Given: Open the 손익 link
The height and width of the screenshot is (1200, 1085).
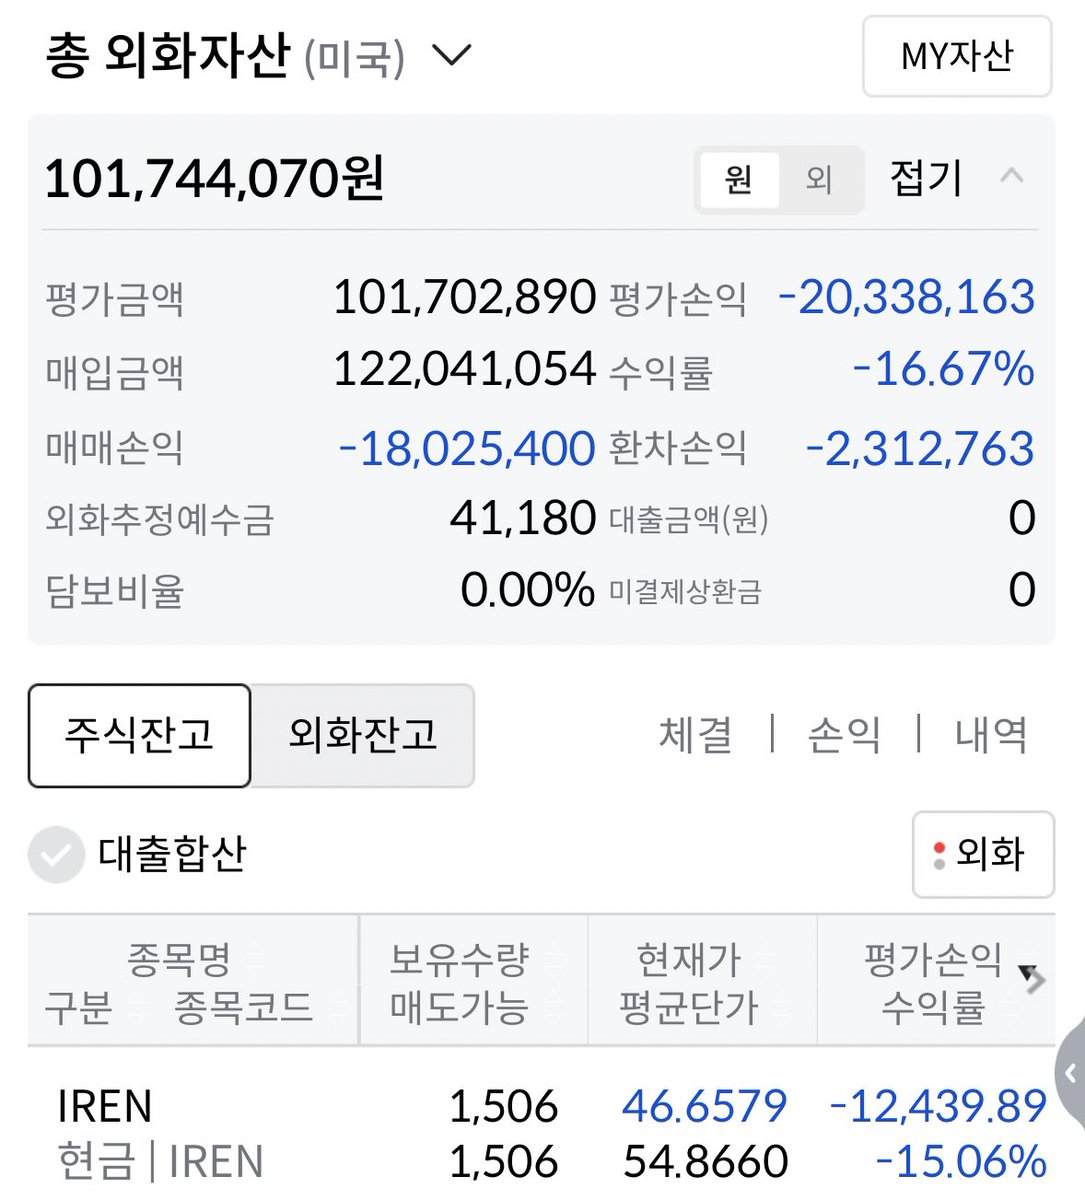Looking at the screenshot, I should (844, 735).
